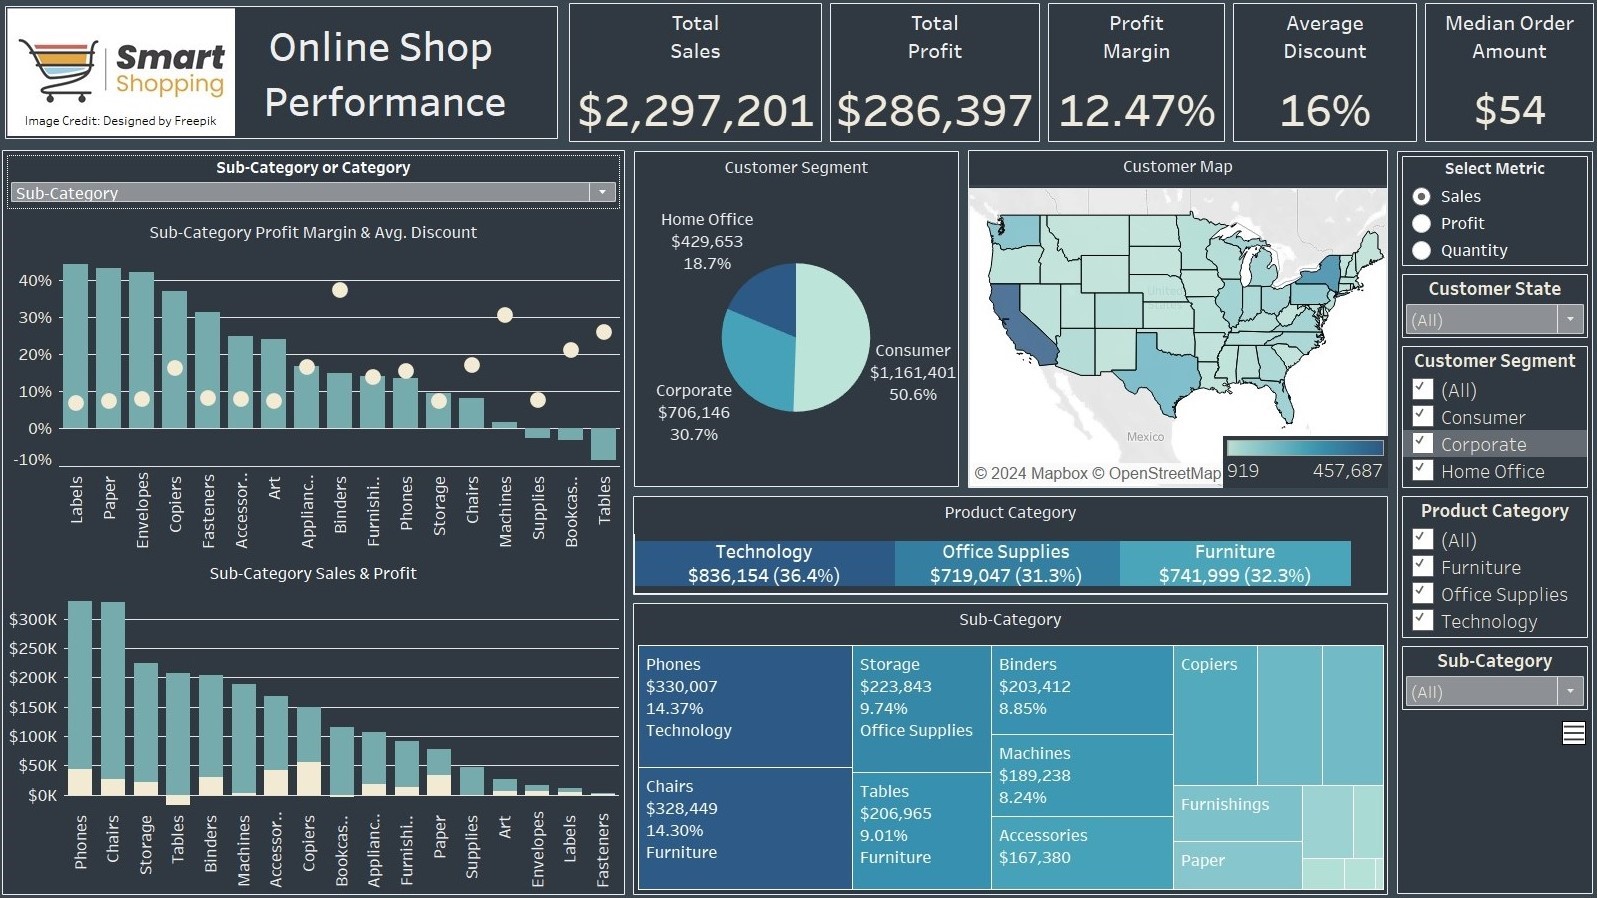
Task: Toggle Customer Segment (All) checkbox
Action: point(1422,389)
